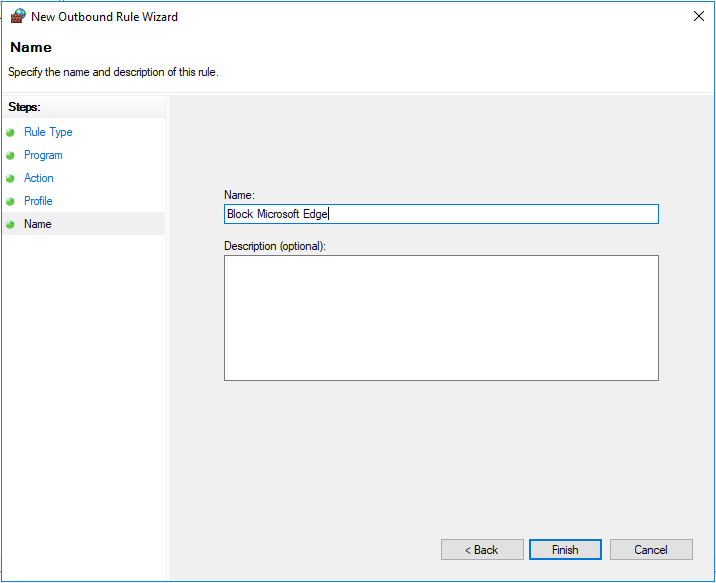Screen dimensions: 716x583
Task: Click the green bullet beside Name step
Action: (x=11, y=224)
